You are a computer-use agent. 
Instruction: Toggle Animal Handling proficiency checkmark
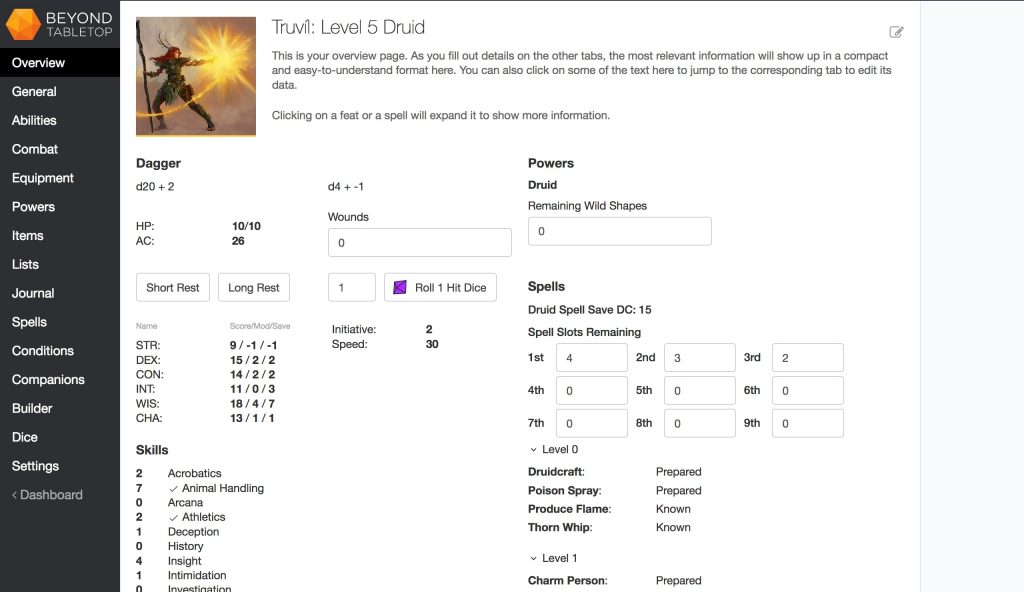coord(173,488)
